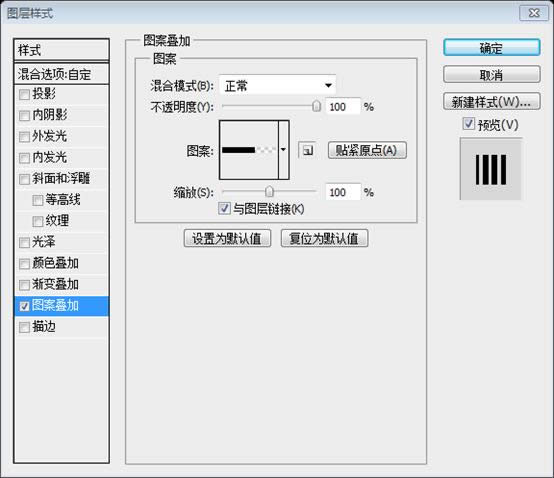Select the 样式 header item
Image resolution: width=554 pixels, height=478 pixels.
(x=61, y=50)
